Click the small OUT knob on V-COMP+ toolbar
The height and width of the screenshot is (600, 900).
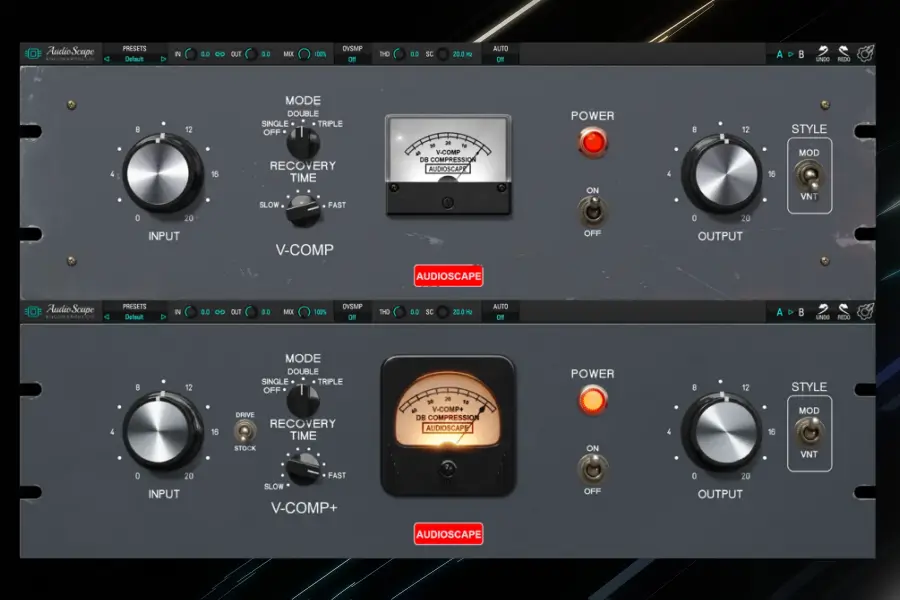tap(251, 312)
